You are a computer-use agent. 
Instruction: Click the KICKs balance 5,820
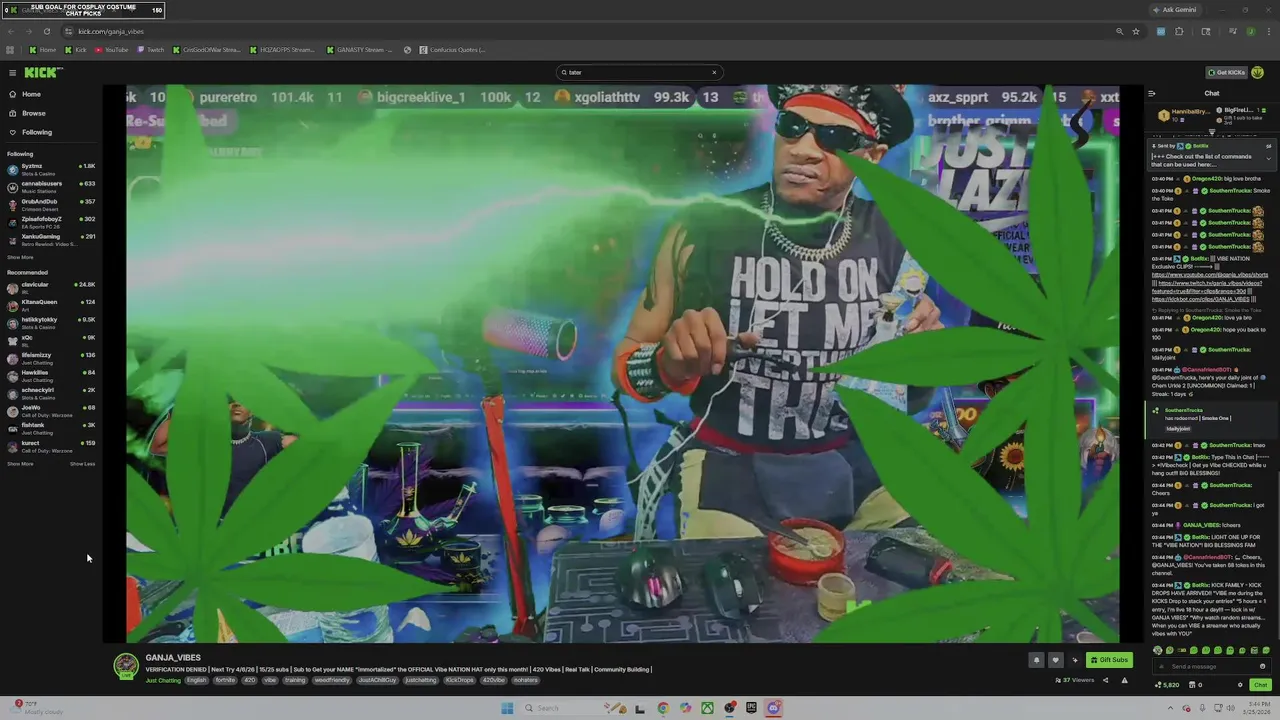point(1168,685)
